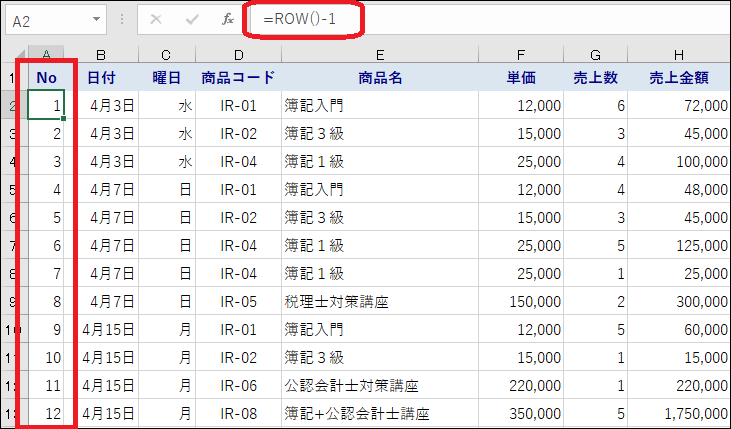
Task: Click the Cancel (X) icon in formula bar
Action: (156, 19)
